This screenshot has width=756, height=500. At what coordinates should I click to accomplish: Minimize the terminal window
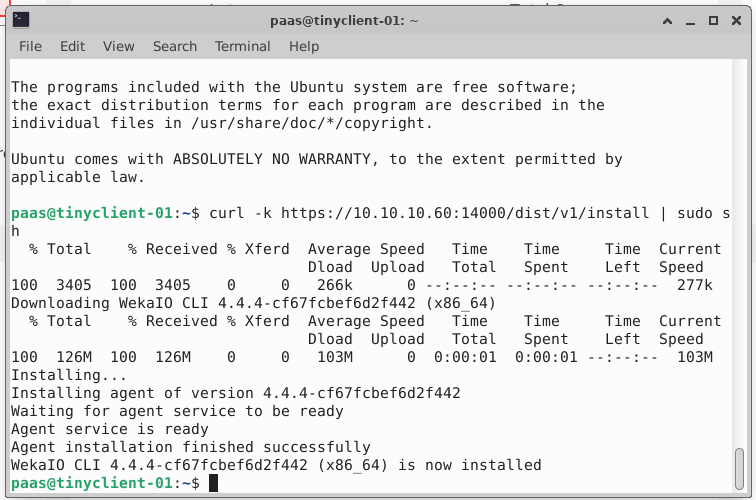tap(690, 21)
